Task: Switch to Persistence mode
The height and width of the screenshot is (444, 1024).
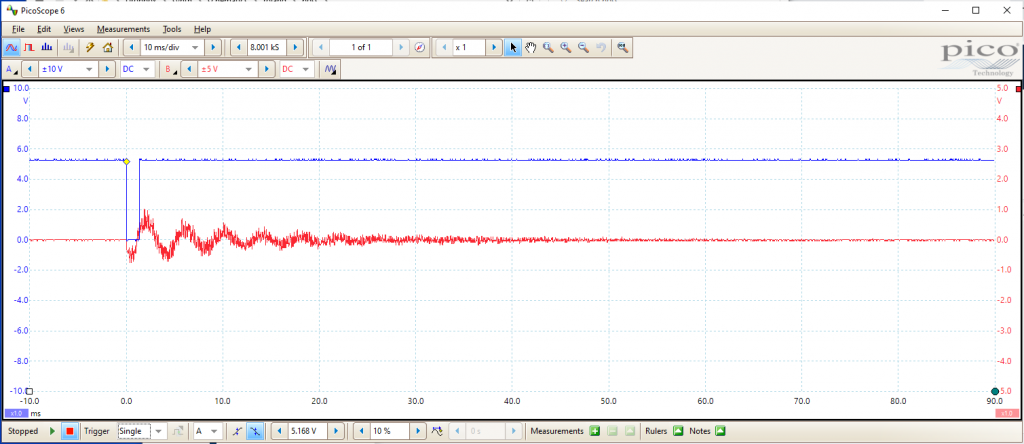Action: [x=29, y=48]
